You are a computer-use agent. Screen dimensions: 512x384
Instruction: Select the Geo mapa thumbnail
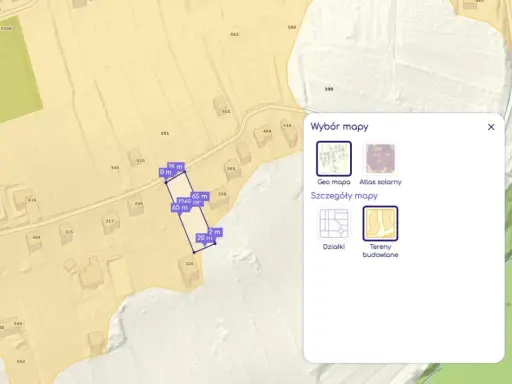(x=334, y=159)
